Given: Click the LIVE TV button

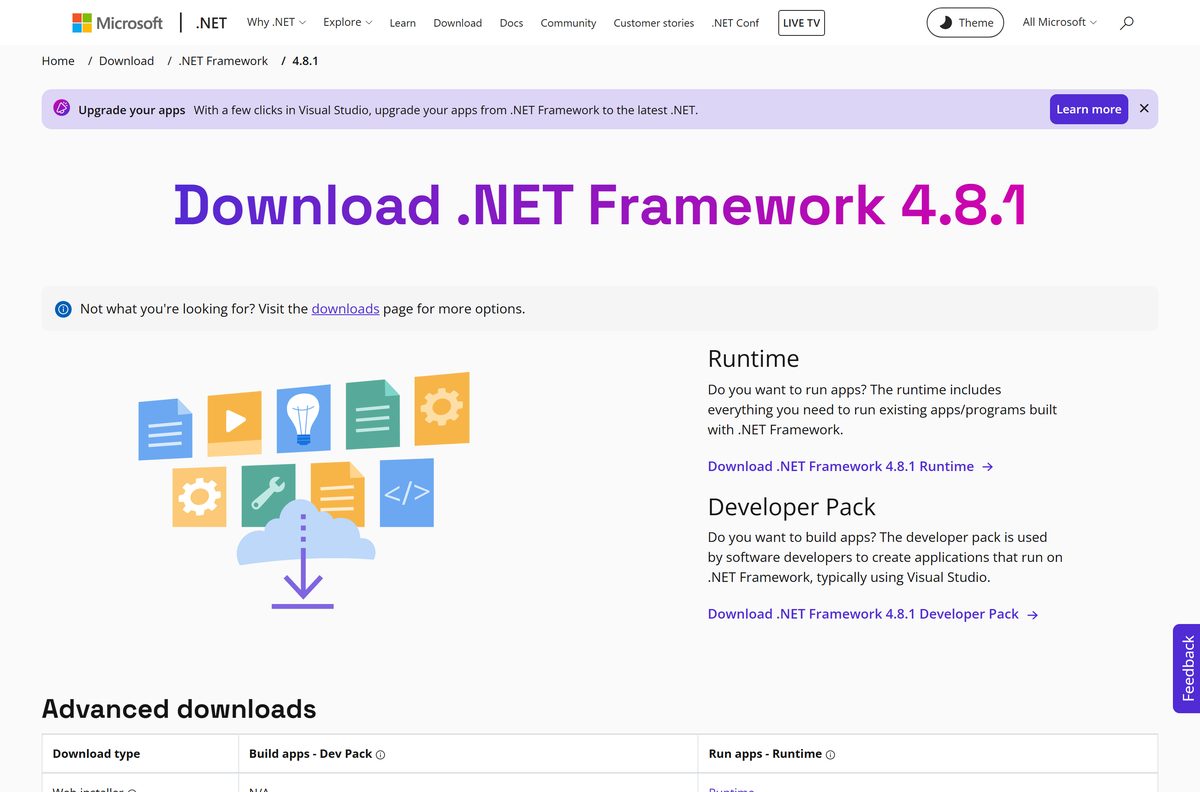Looking at the screenshot, I should click(x=801, y=22).
